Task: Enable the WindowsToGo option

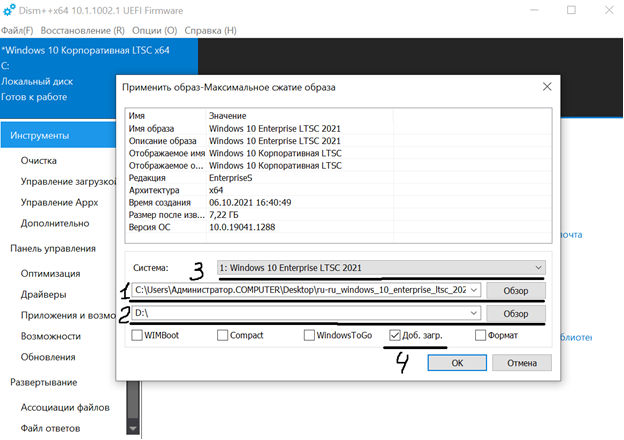Action: [x=311, y=336]
